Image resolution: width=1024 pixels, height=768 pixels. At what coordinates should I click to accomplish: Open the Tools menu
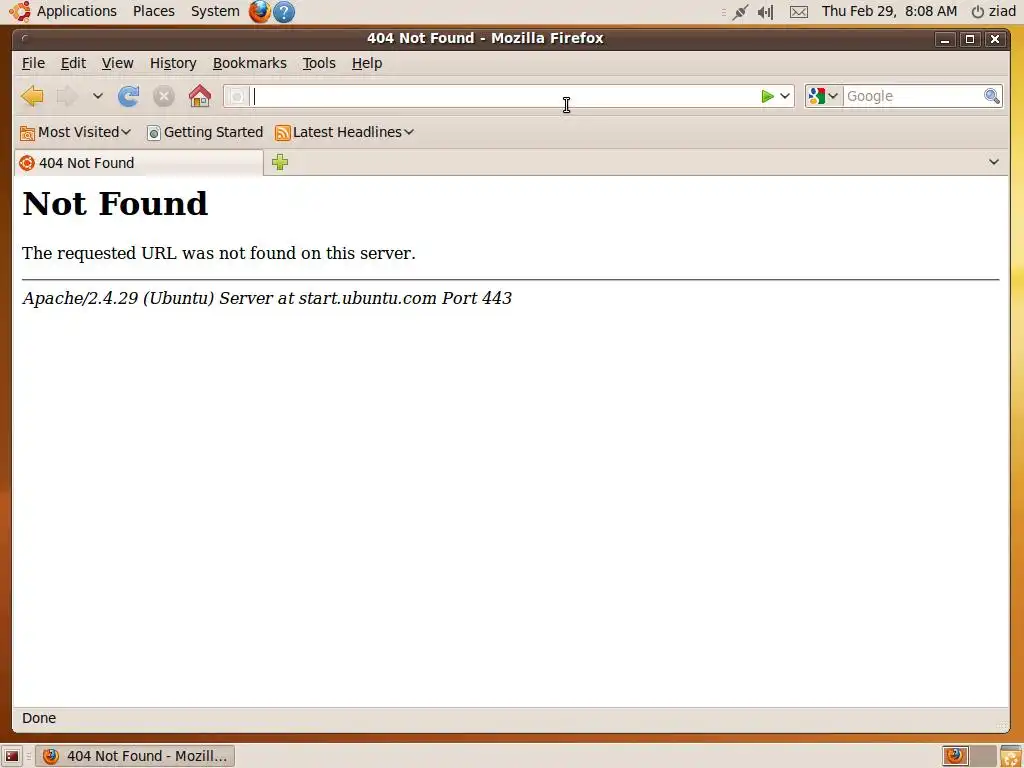coord(319,63)
